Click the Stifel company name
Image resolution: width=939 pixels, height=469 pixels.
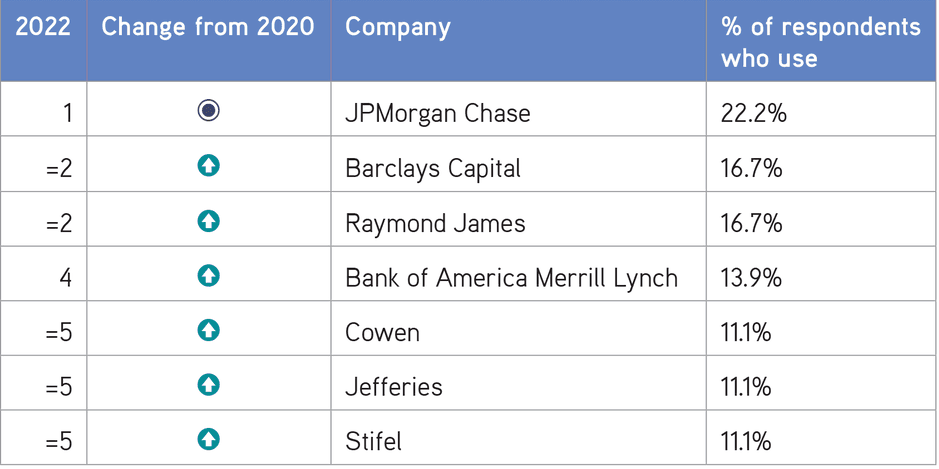[373, 441]
